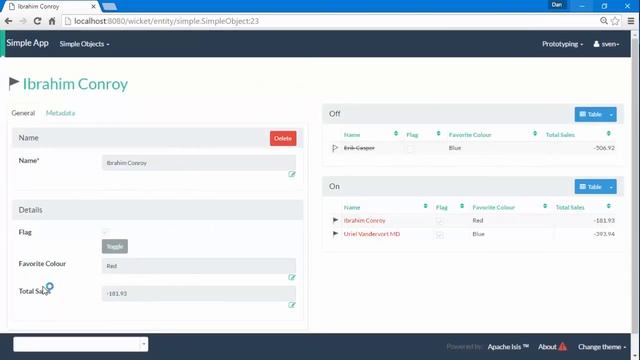
Task: Toggle Flag checkbox in Ibrahim Conroy row
Action: [439, 221]
